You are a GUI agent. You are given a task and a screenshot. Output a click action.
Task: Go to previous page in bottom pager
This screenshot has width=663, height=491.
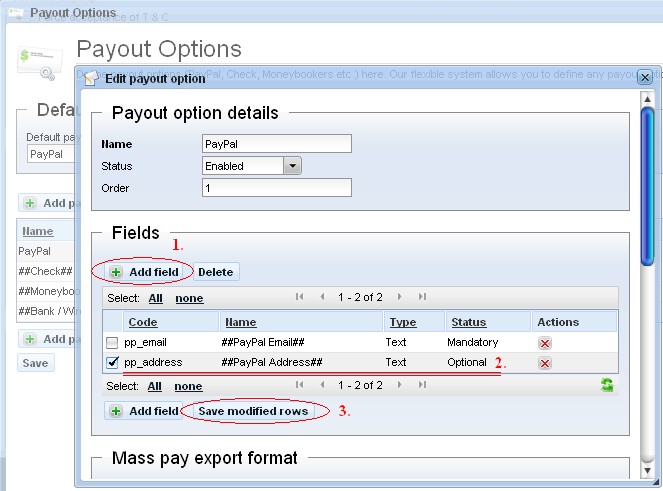tap(323, 385)
